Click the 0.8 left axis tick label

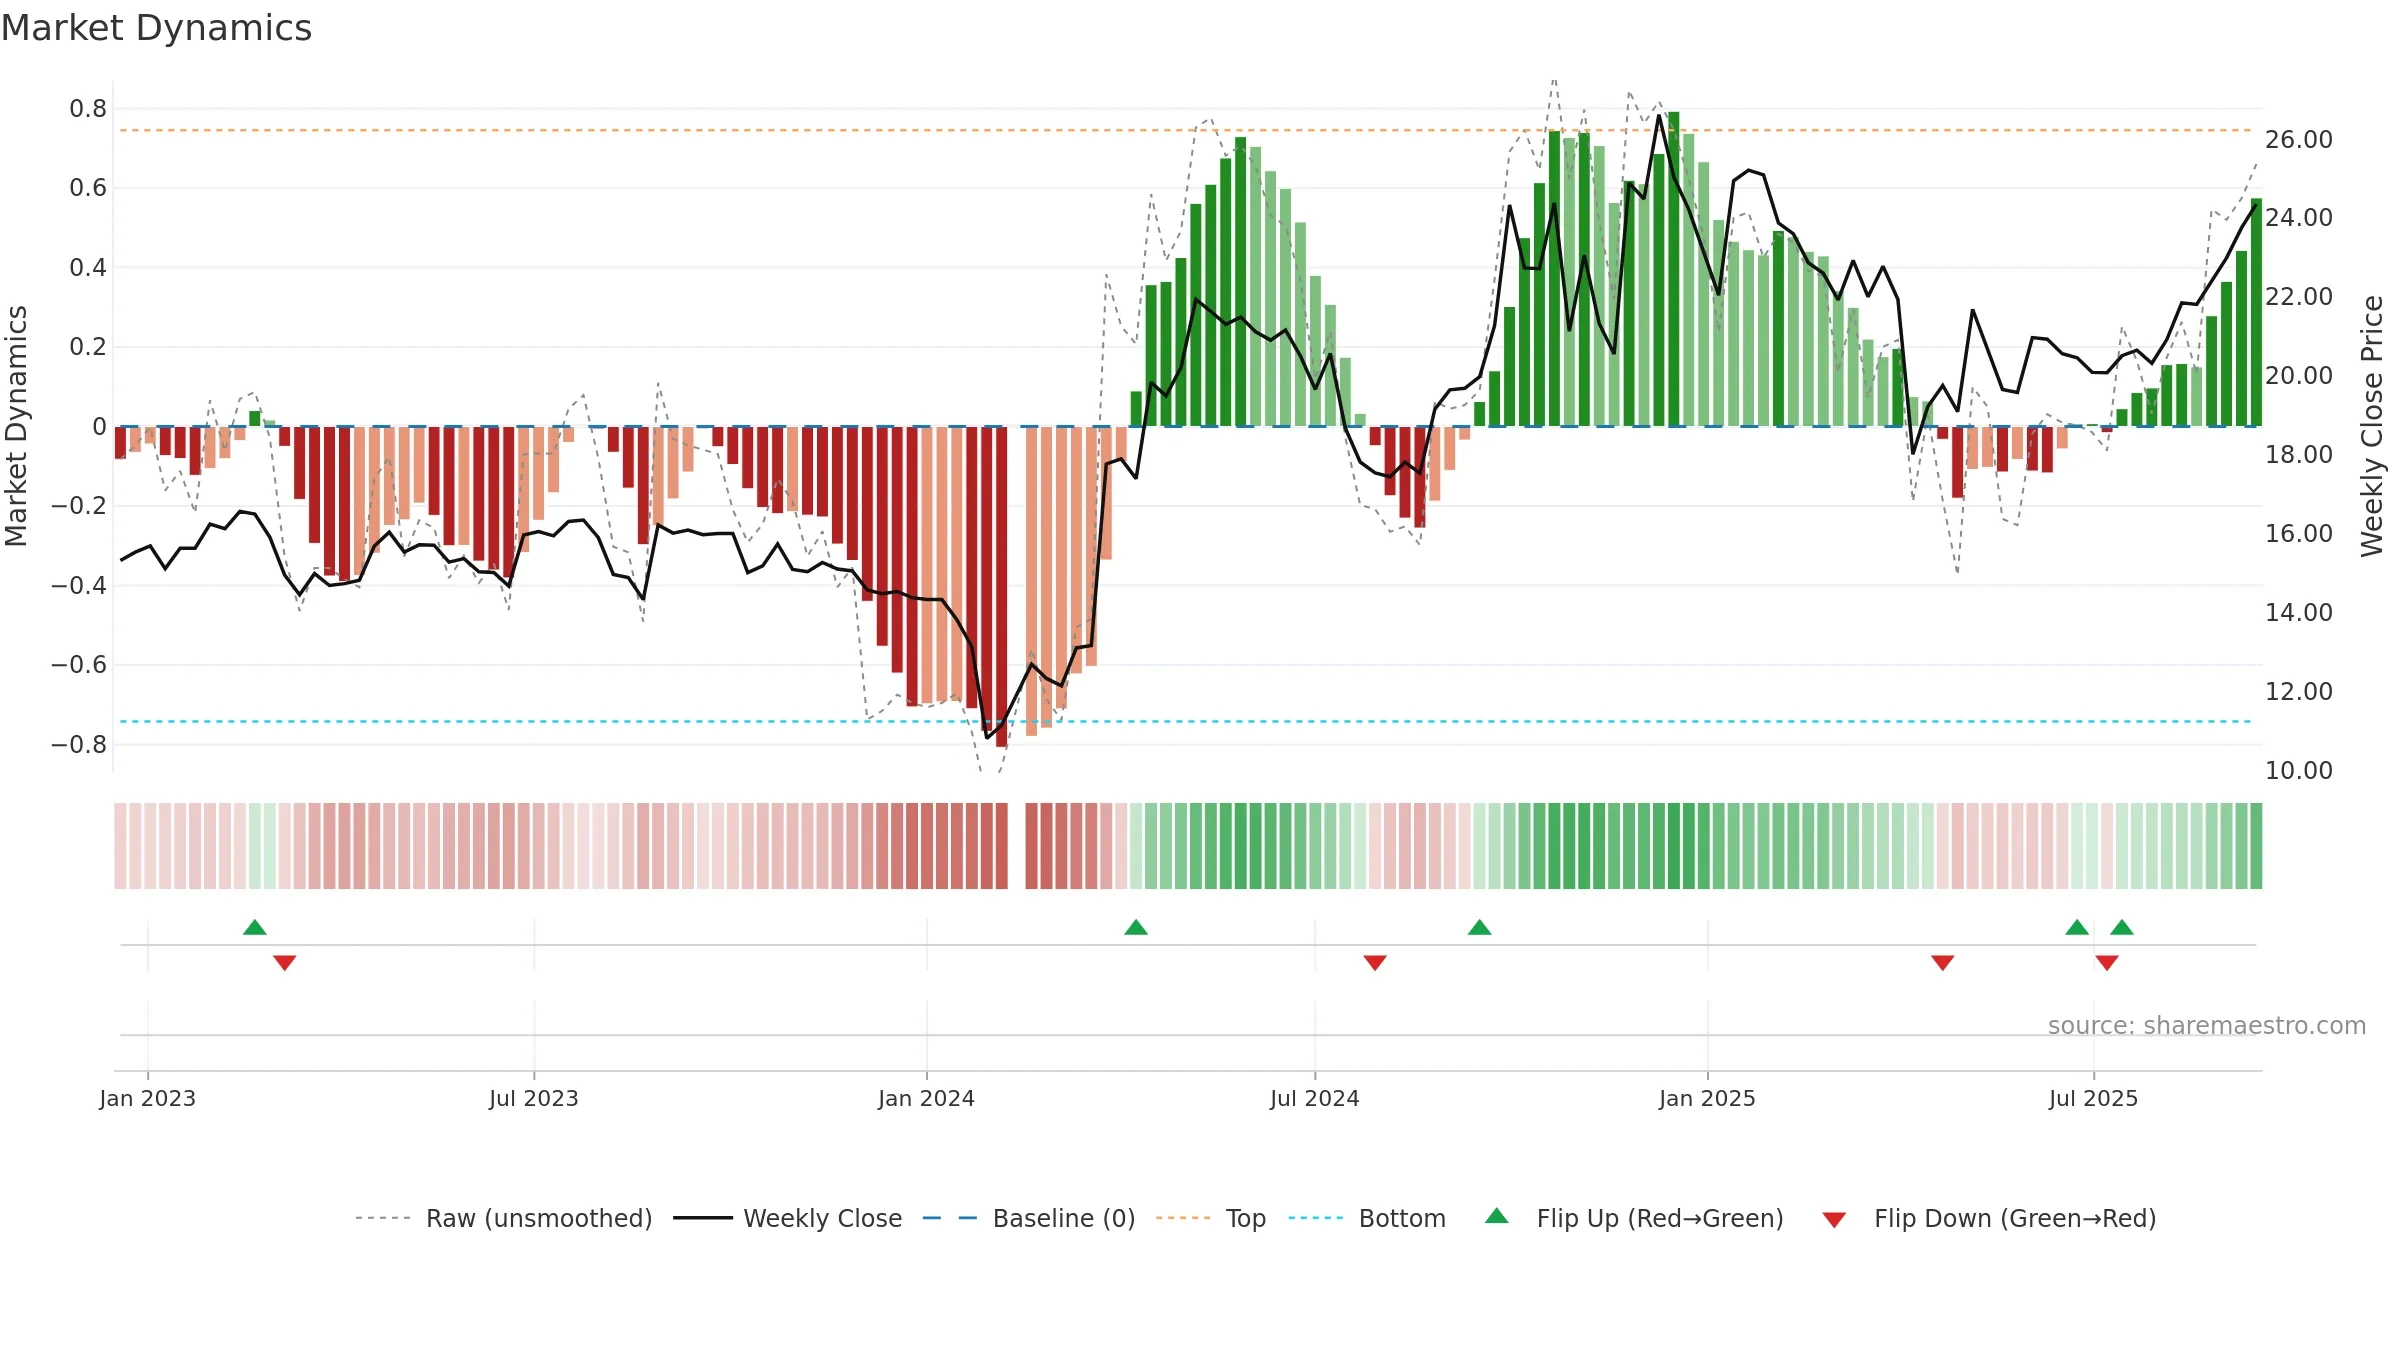88,108
